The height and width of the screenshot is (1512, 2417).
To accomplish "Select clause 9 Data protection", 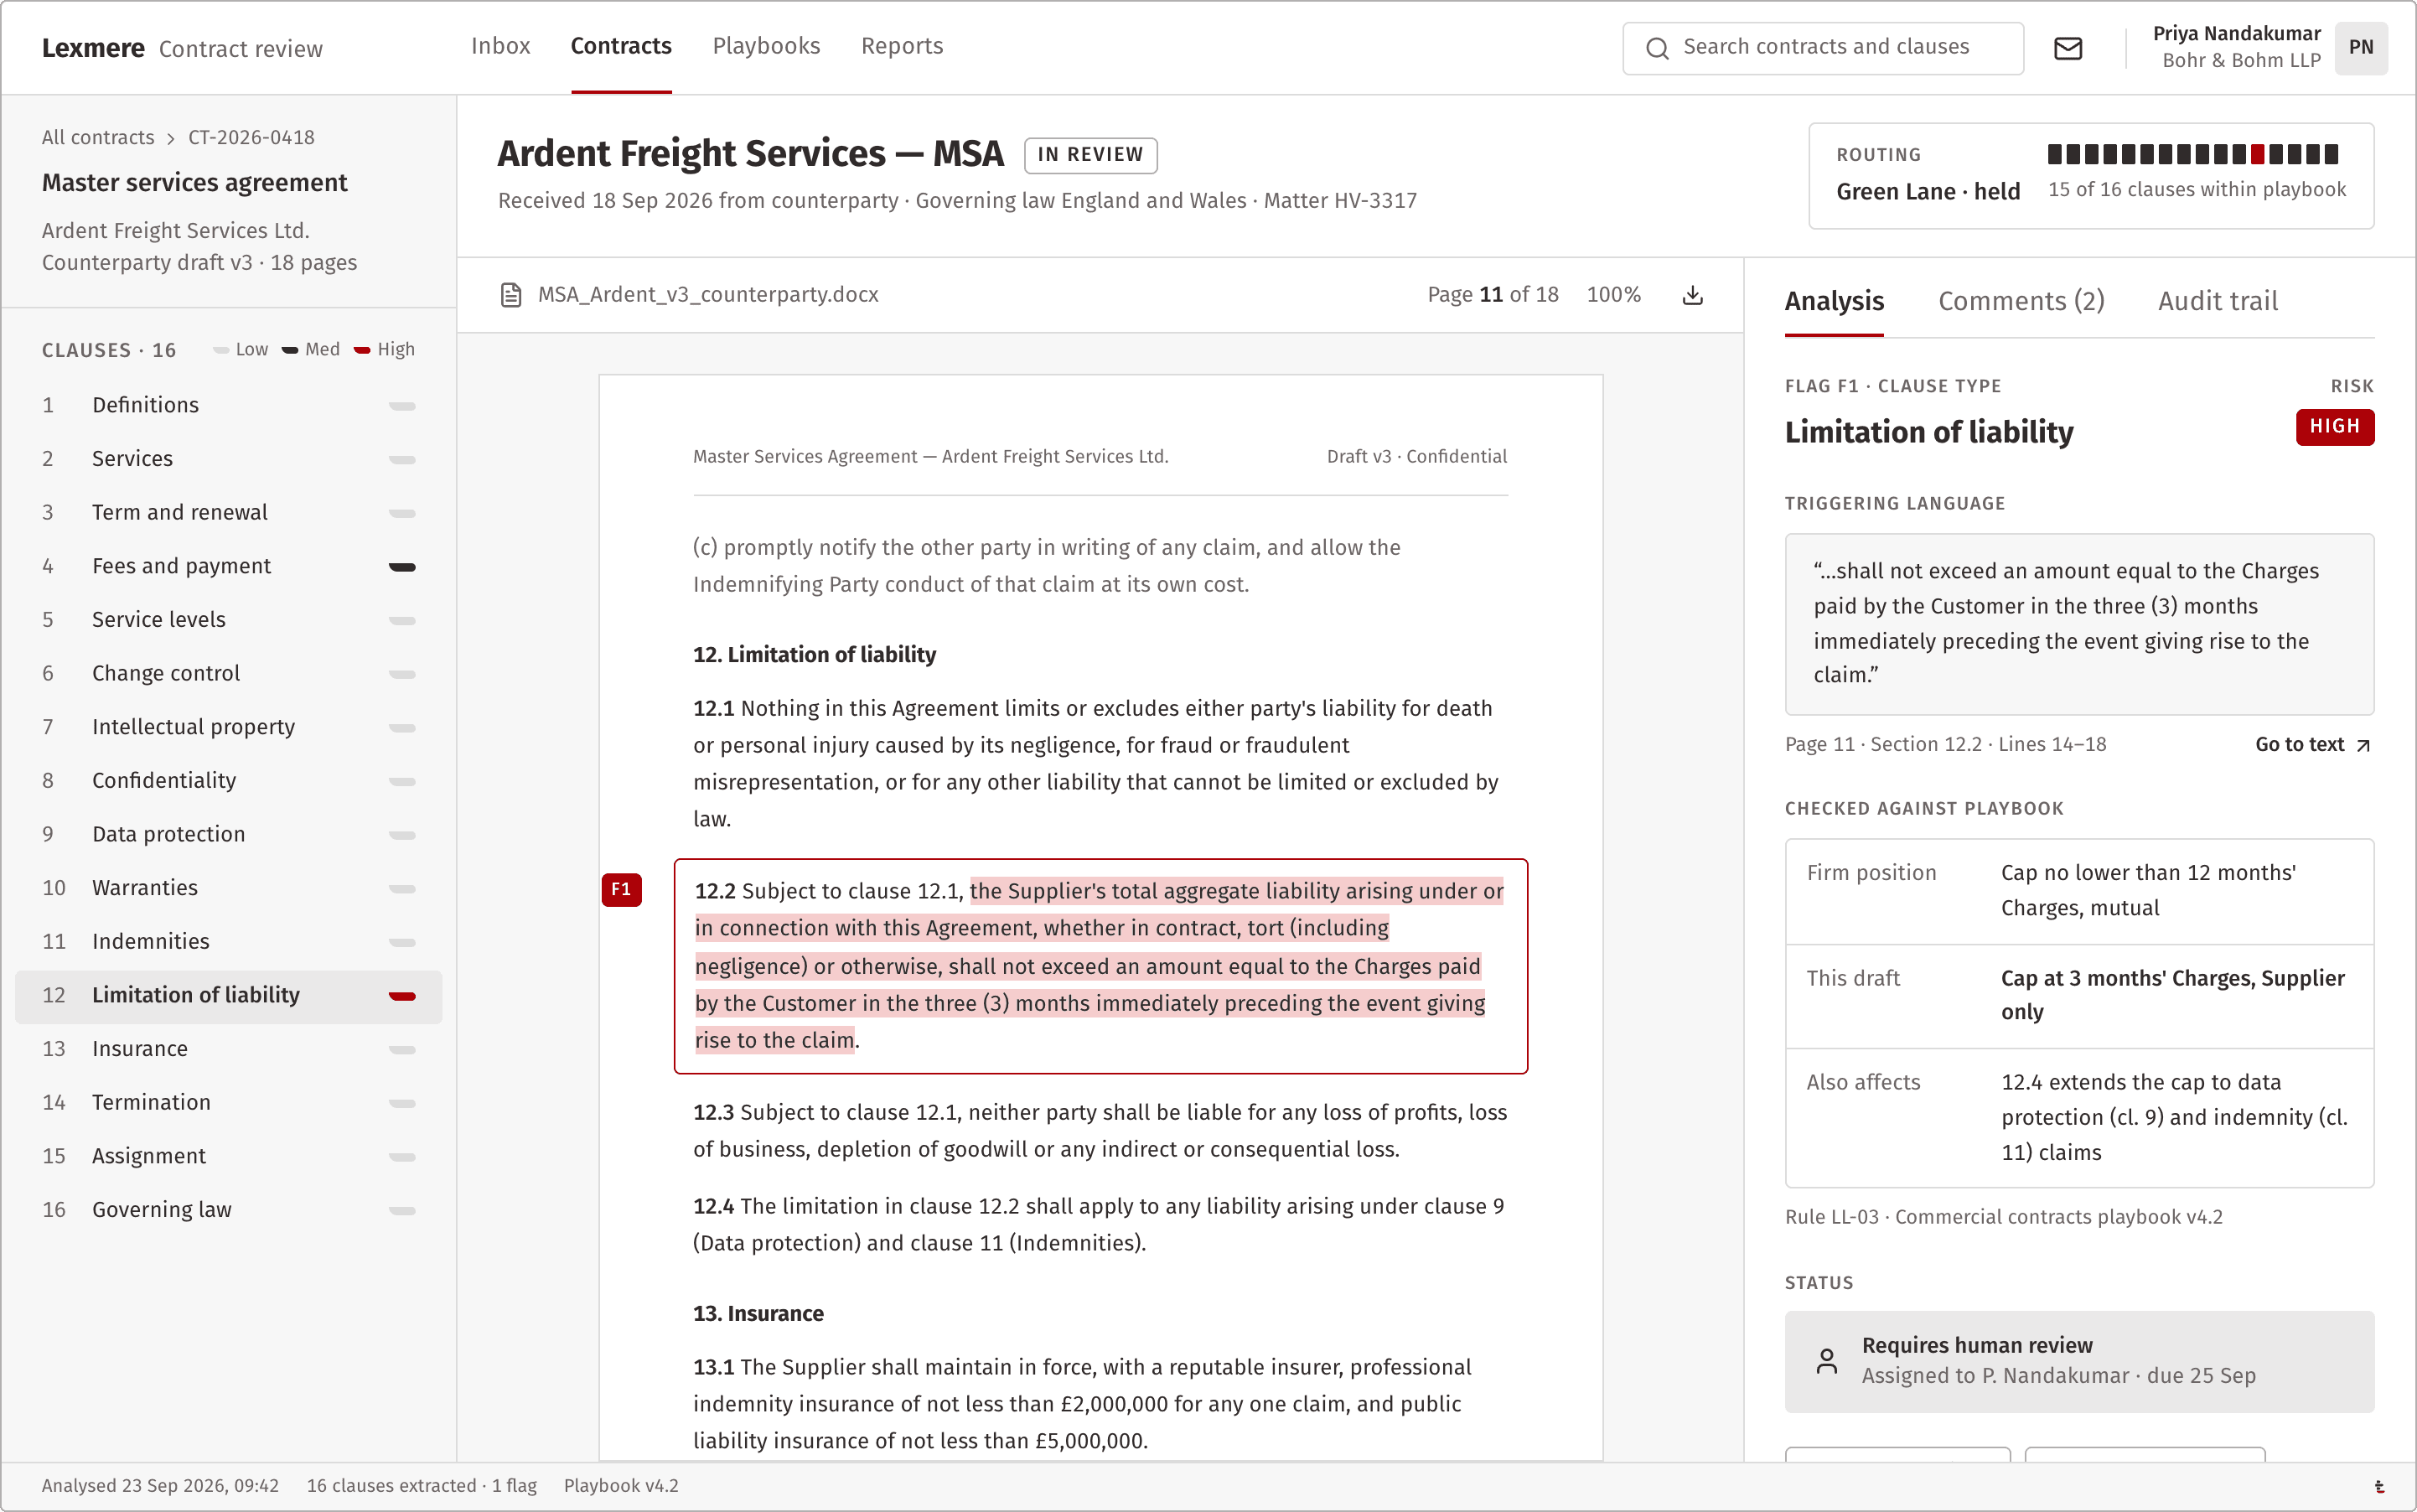I will click(x=229, y=835).
